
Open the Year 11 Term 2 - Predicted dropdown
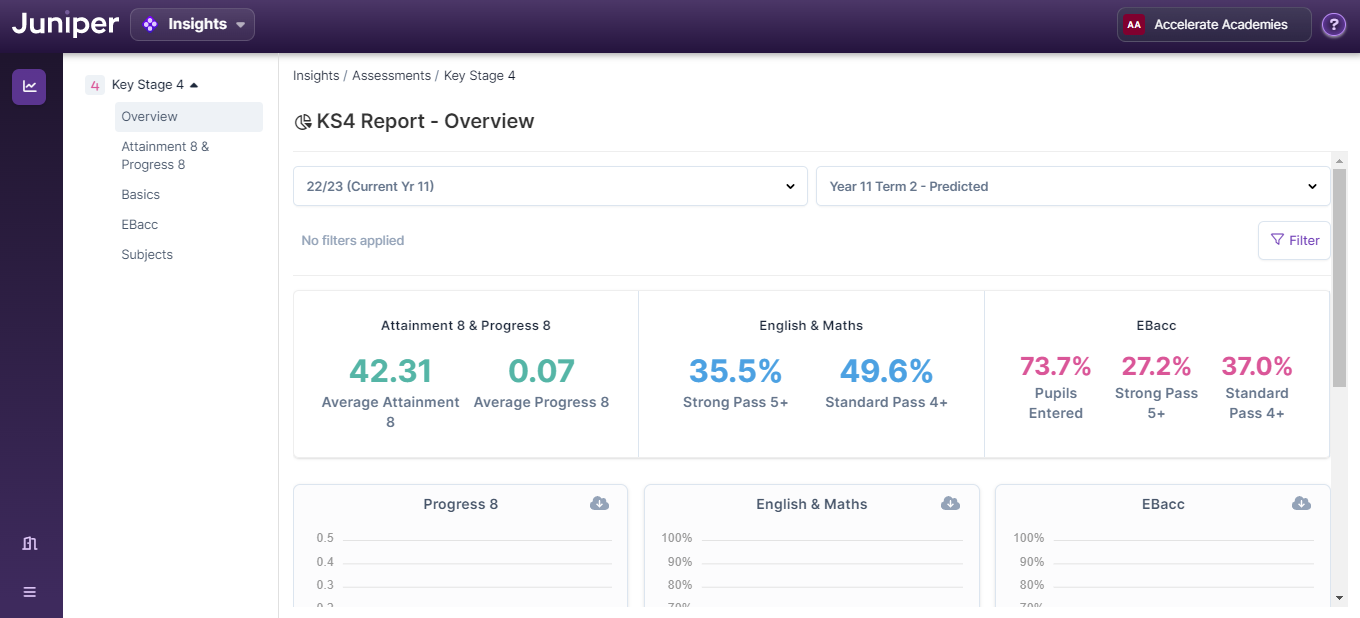coord(1072,186)
